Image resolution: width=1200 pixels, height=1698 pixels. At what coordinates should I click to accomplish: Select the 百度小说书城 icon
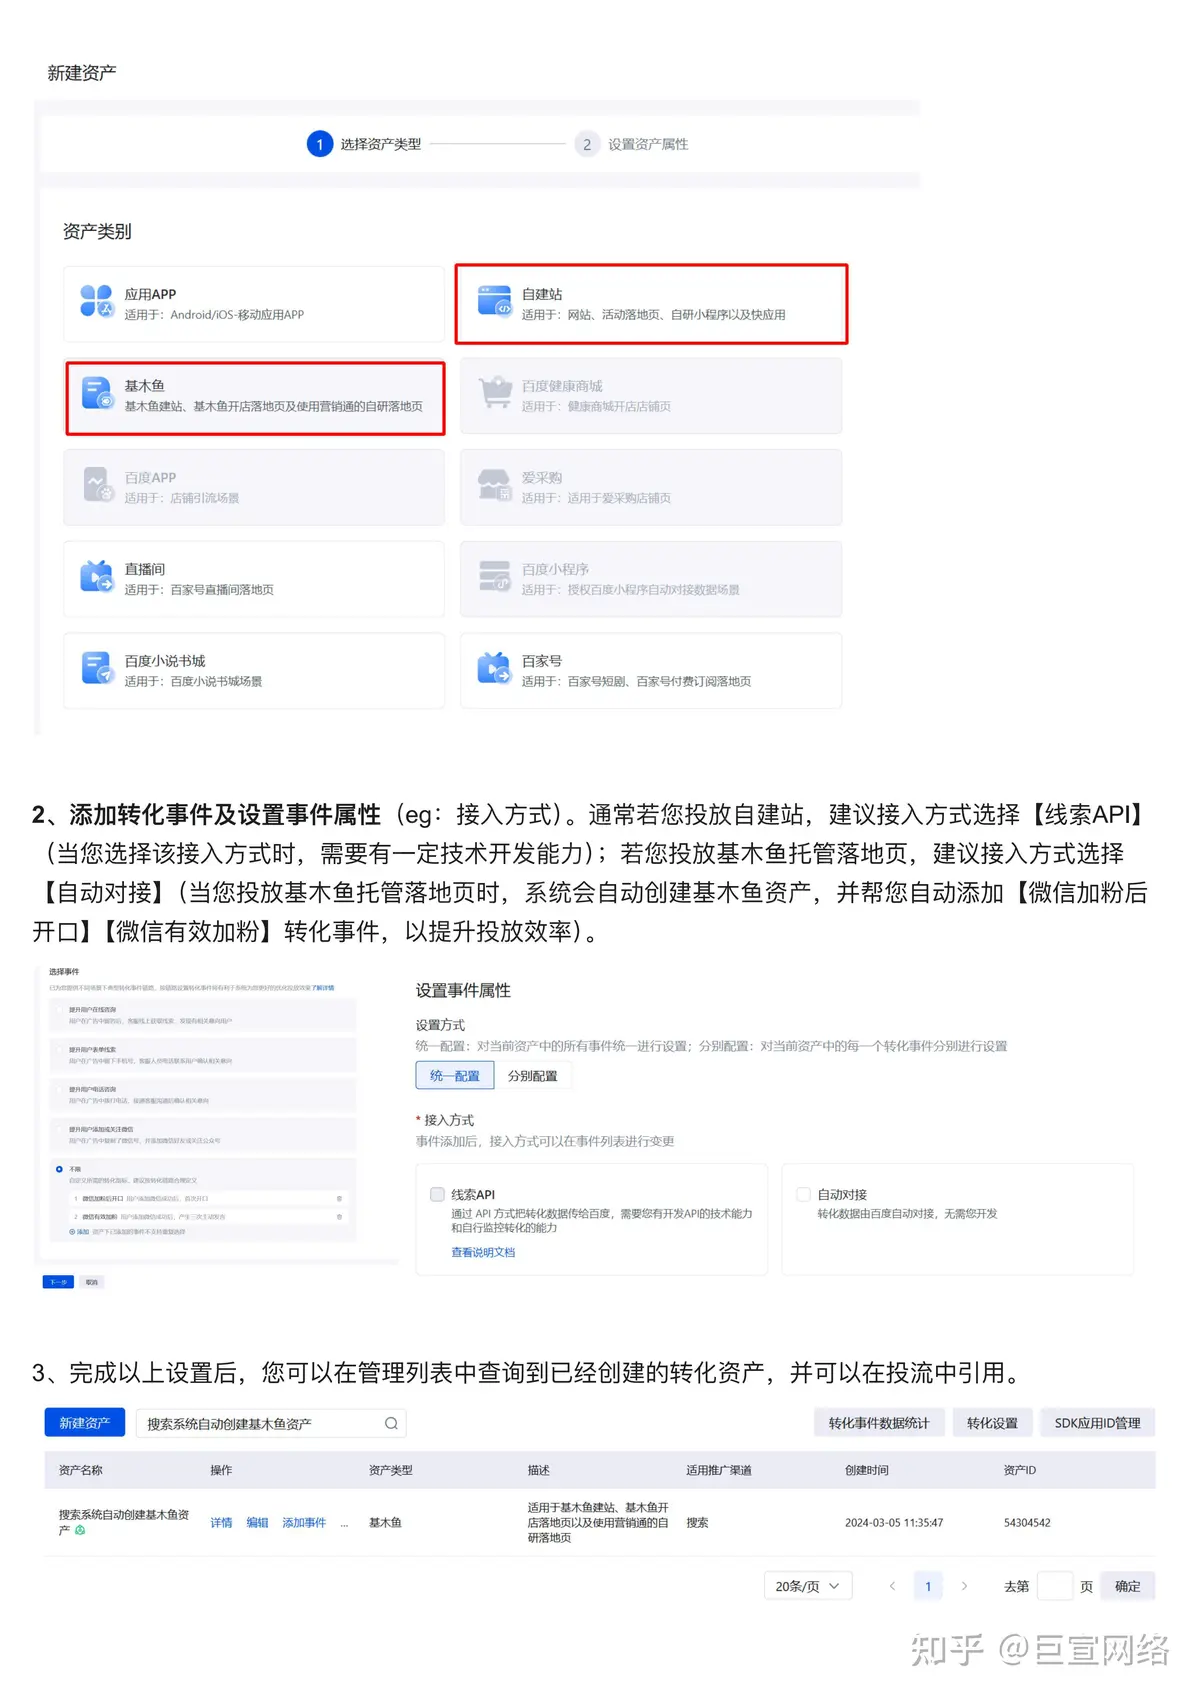97,668
